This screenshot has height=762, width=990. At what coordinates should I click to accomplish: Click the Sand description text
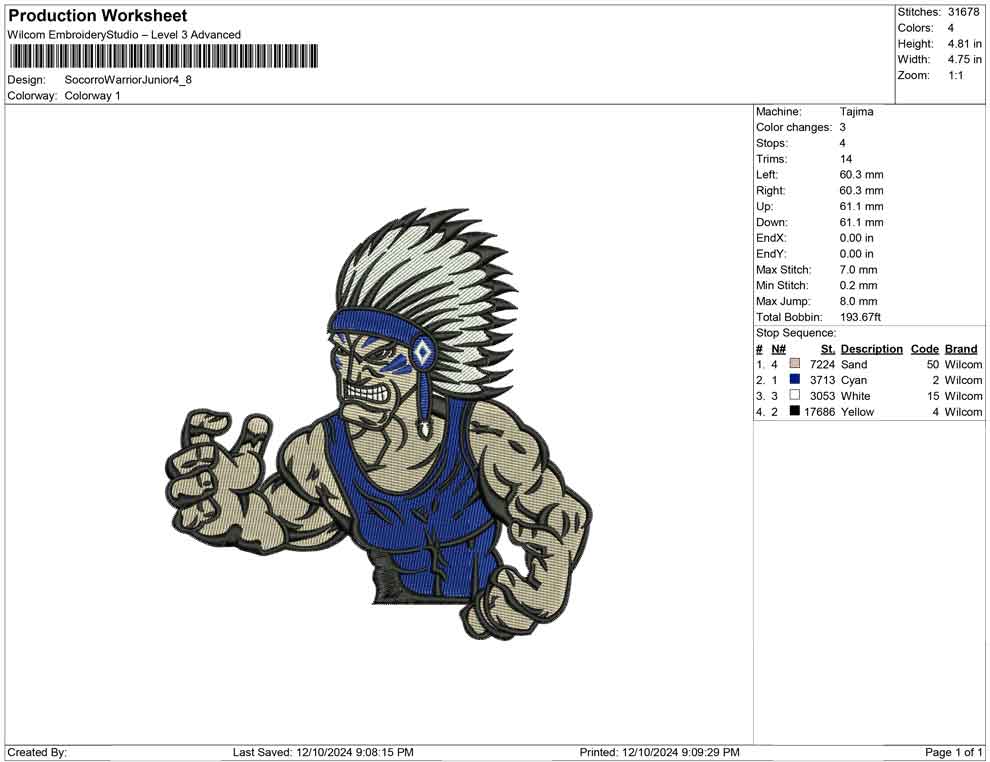coord(854,364)
